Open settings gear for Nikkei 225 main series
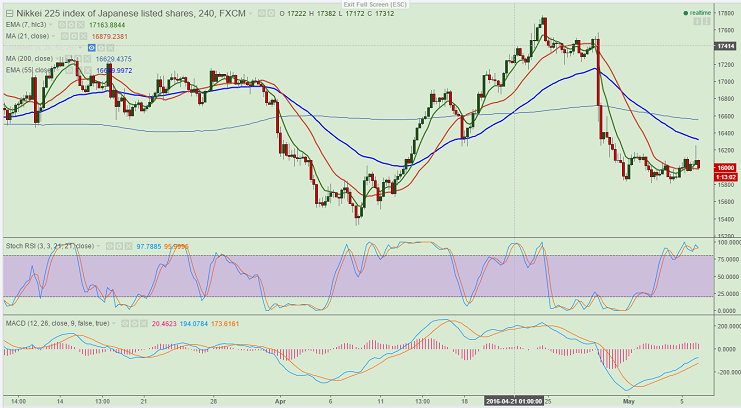 coord(271,14)
